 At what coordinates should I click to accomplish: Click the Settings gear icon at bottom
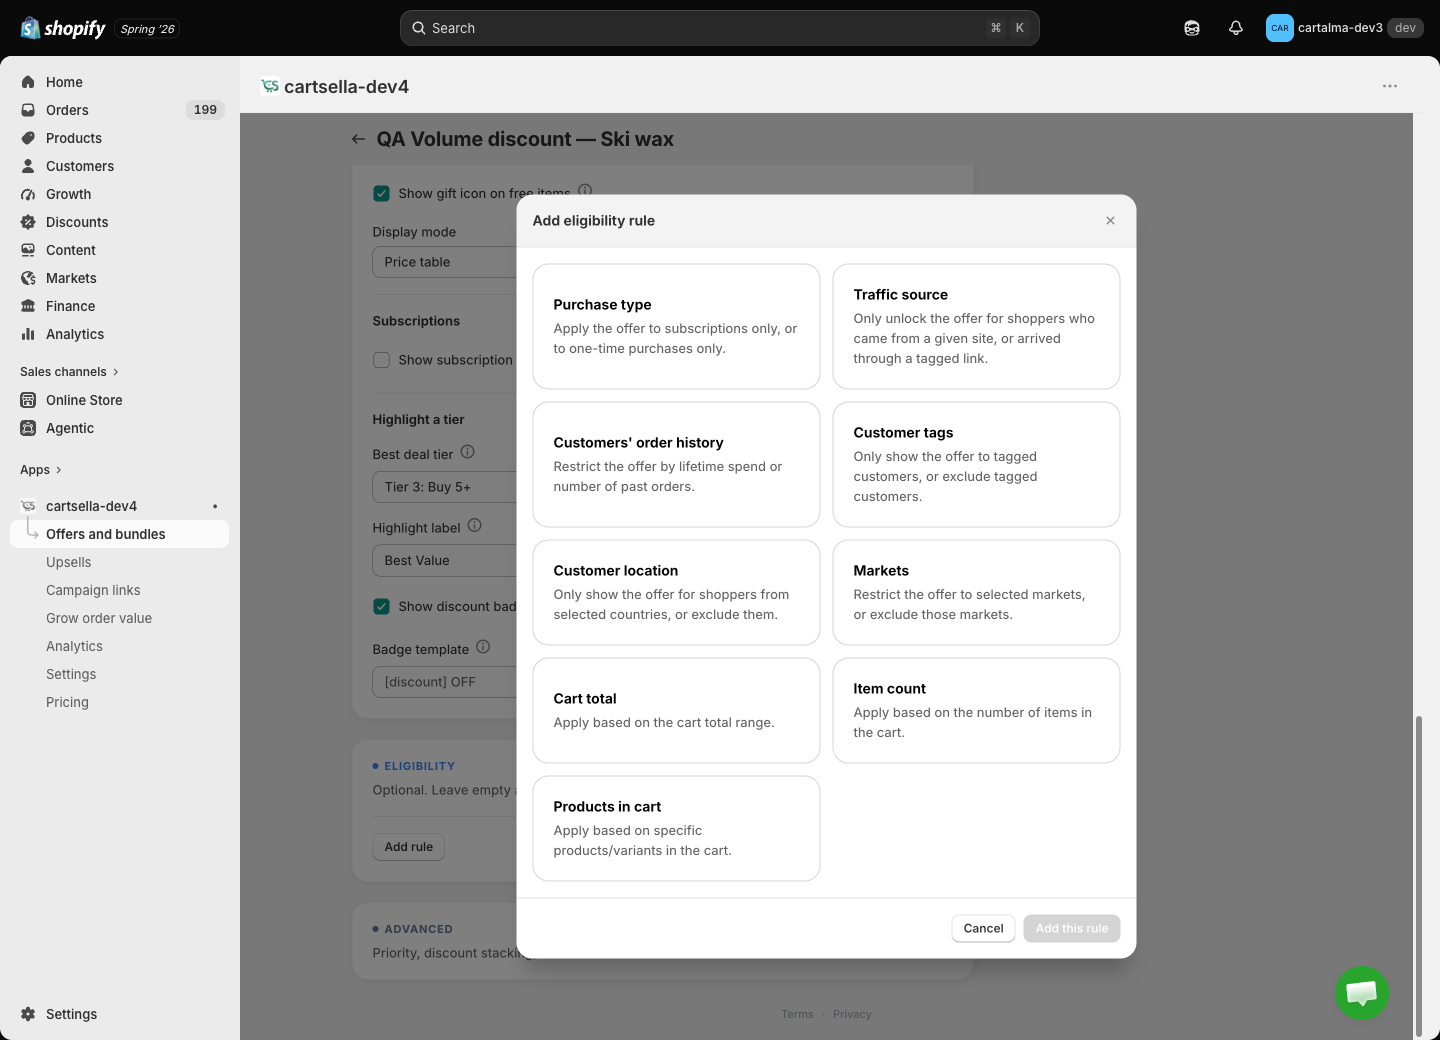[28, 1014]
